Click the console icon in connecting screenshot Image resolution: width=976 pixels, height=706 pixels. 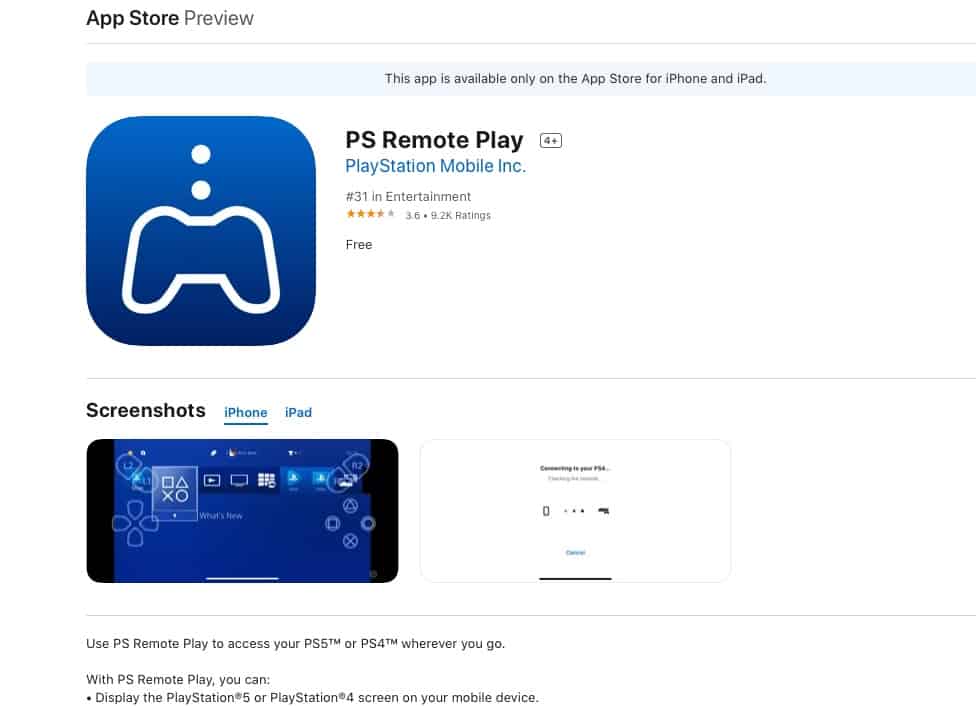pos(603,511)
